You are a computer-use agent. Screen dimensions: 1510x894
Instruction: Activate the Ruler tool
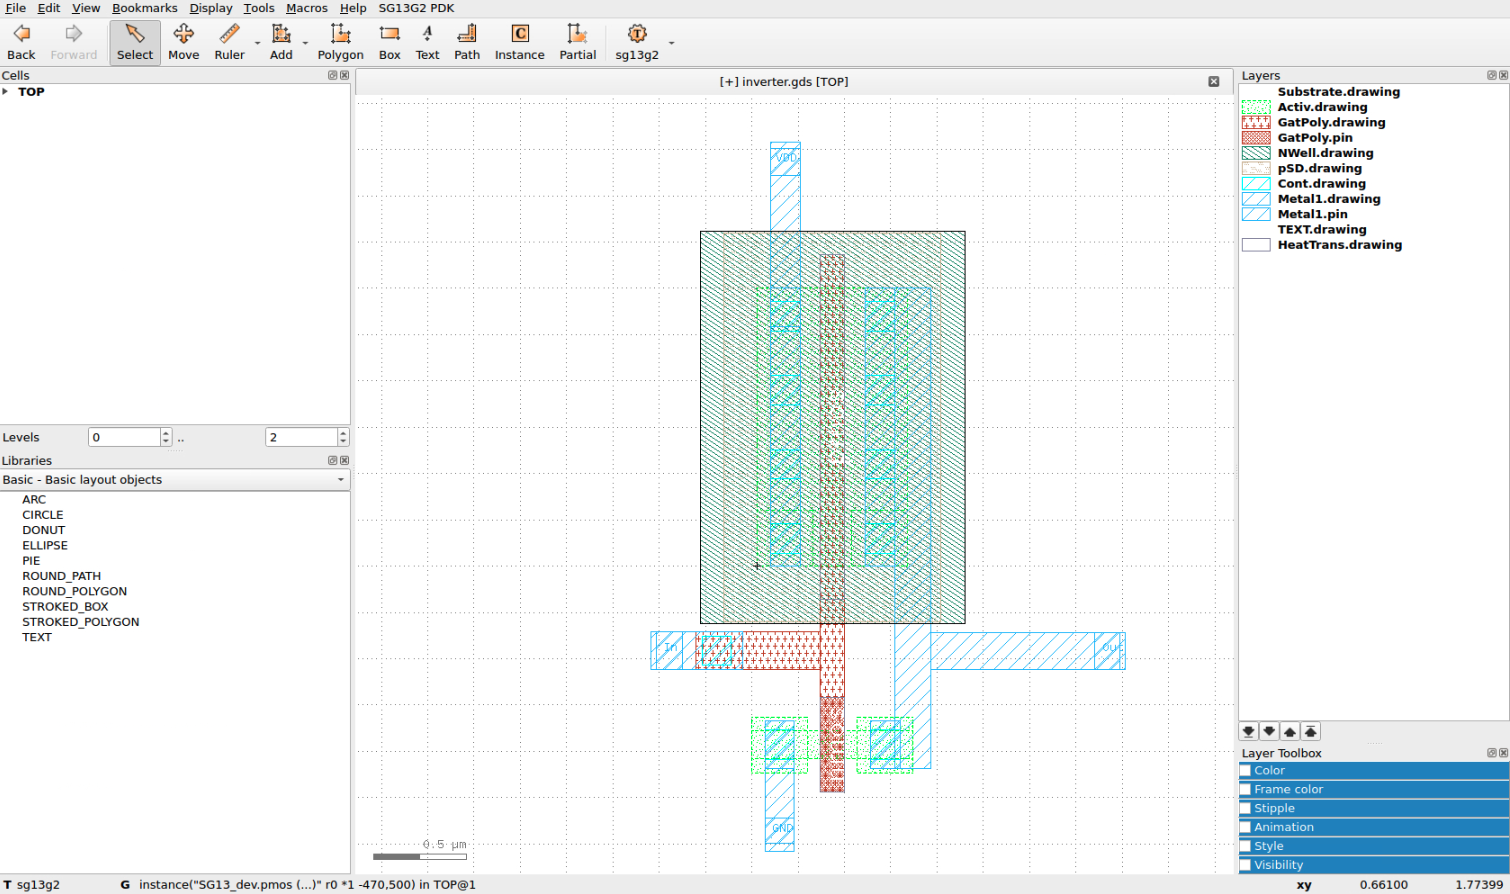pyautogui.click(x=229, y=43)
